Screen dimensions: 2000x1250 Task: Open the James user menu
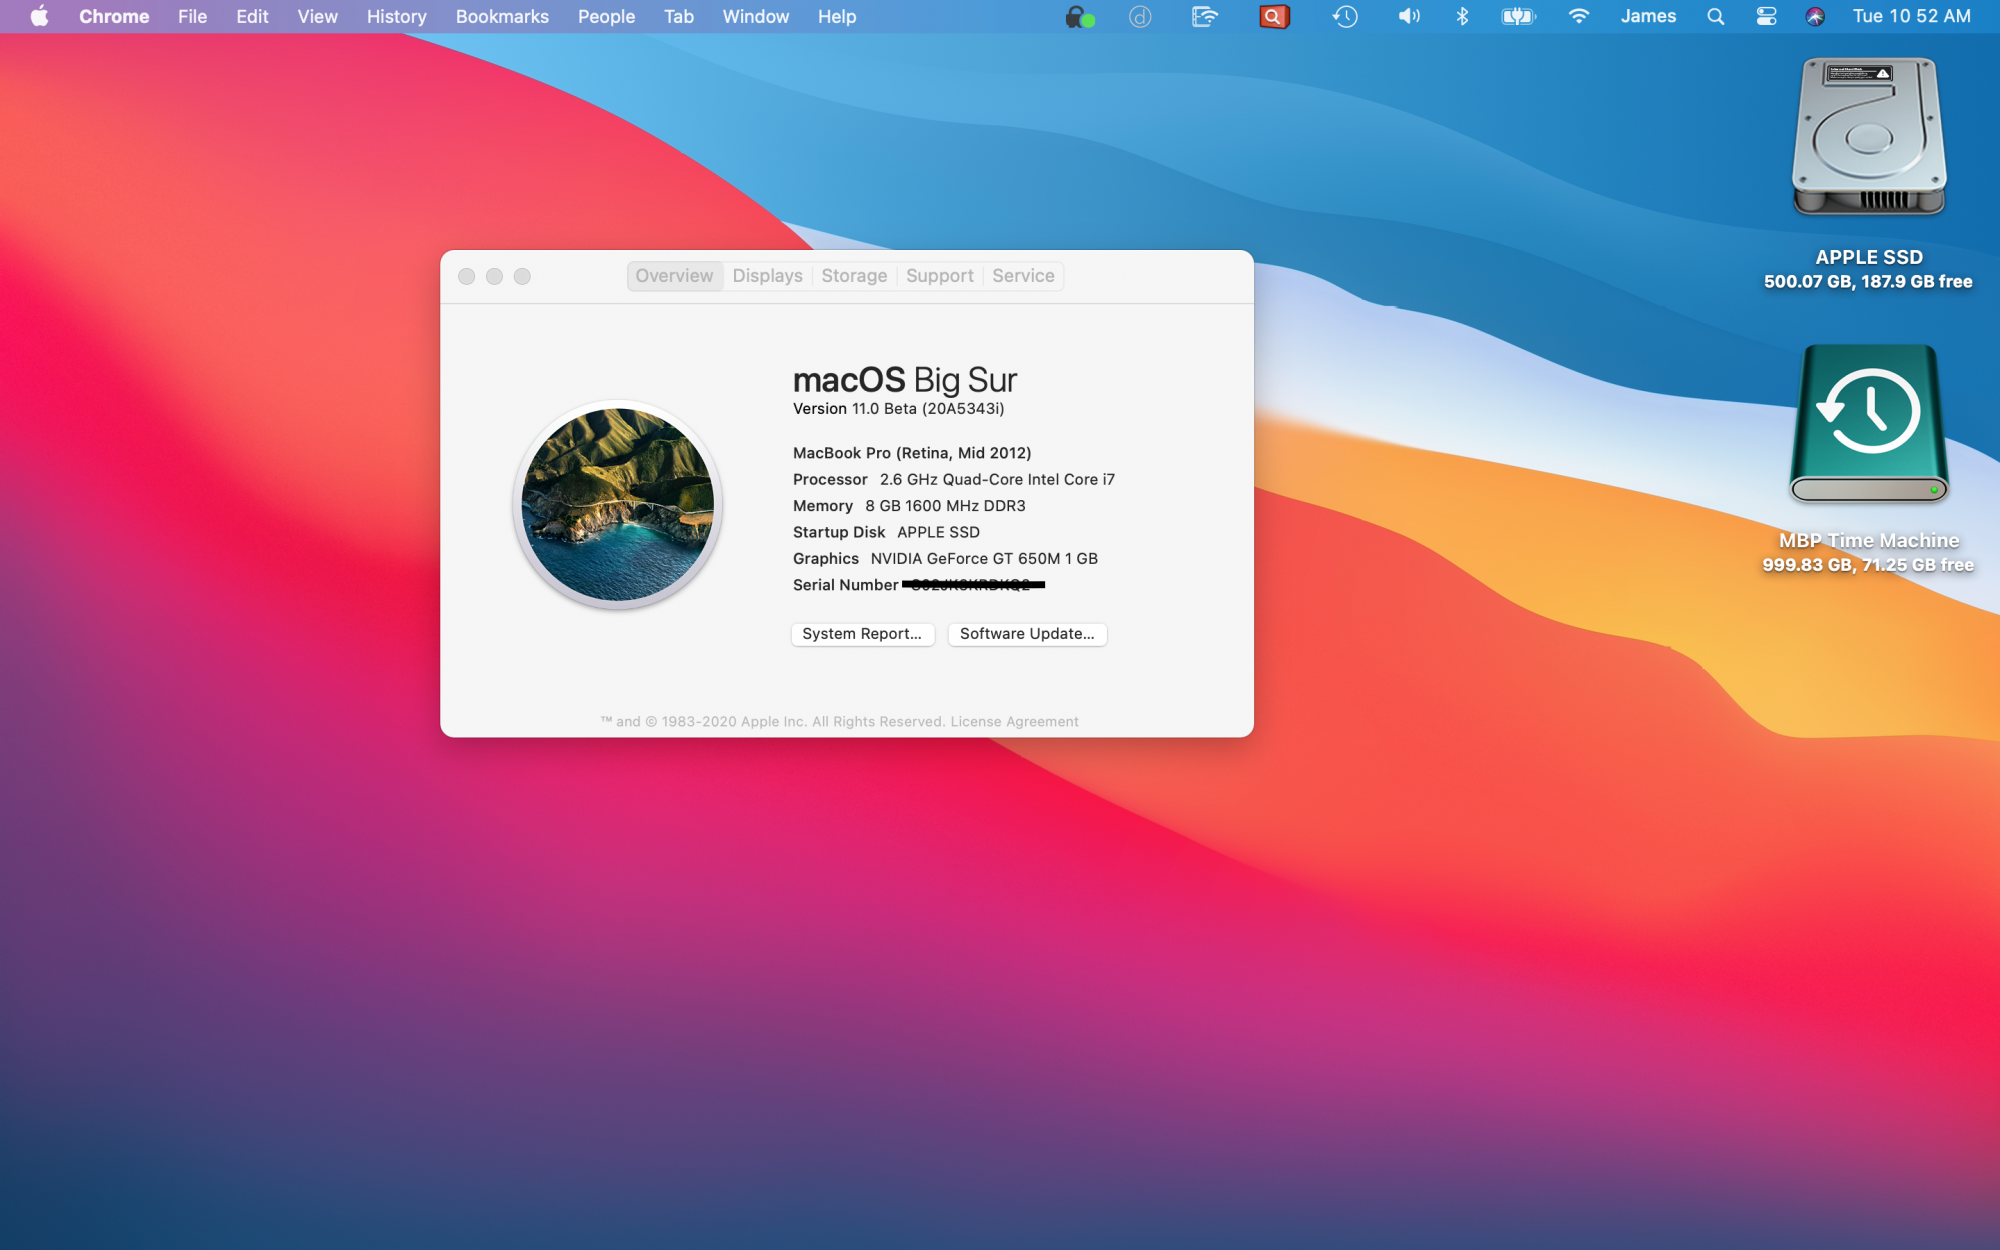[1648, 16]
